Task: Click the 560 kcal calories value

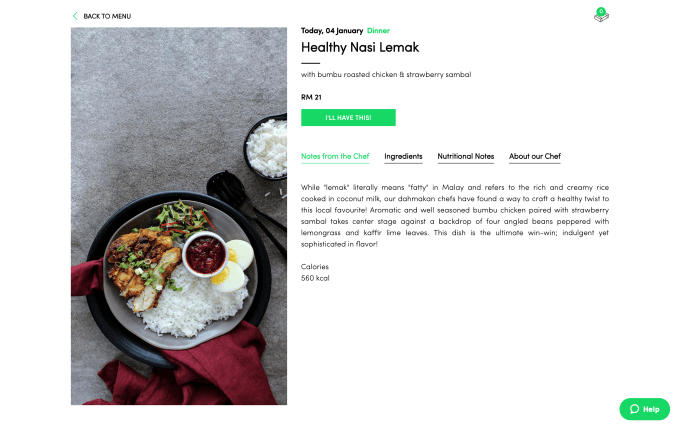Action: pyautogui.click(x=315, y=278)
